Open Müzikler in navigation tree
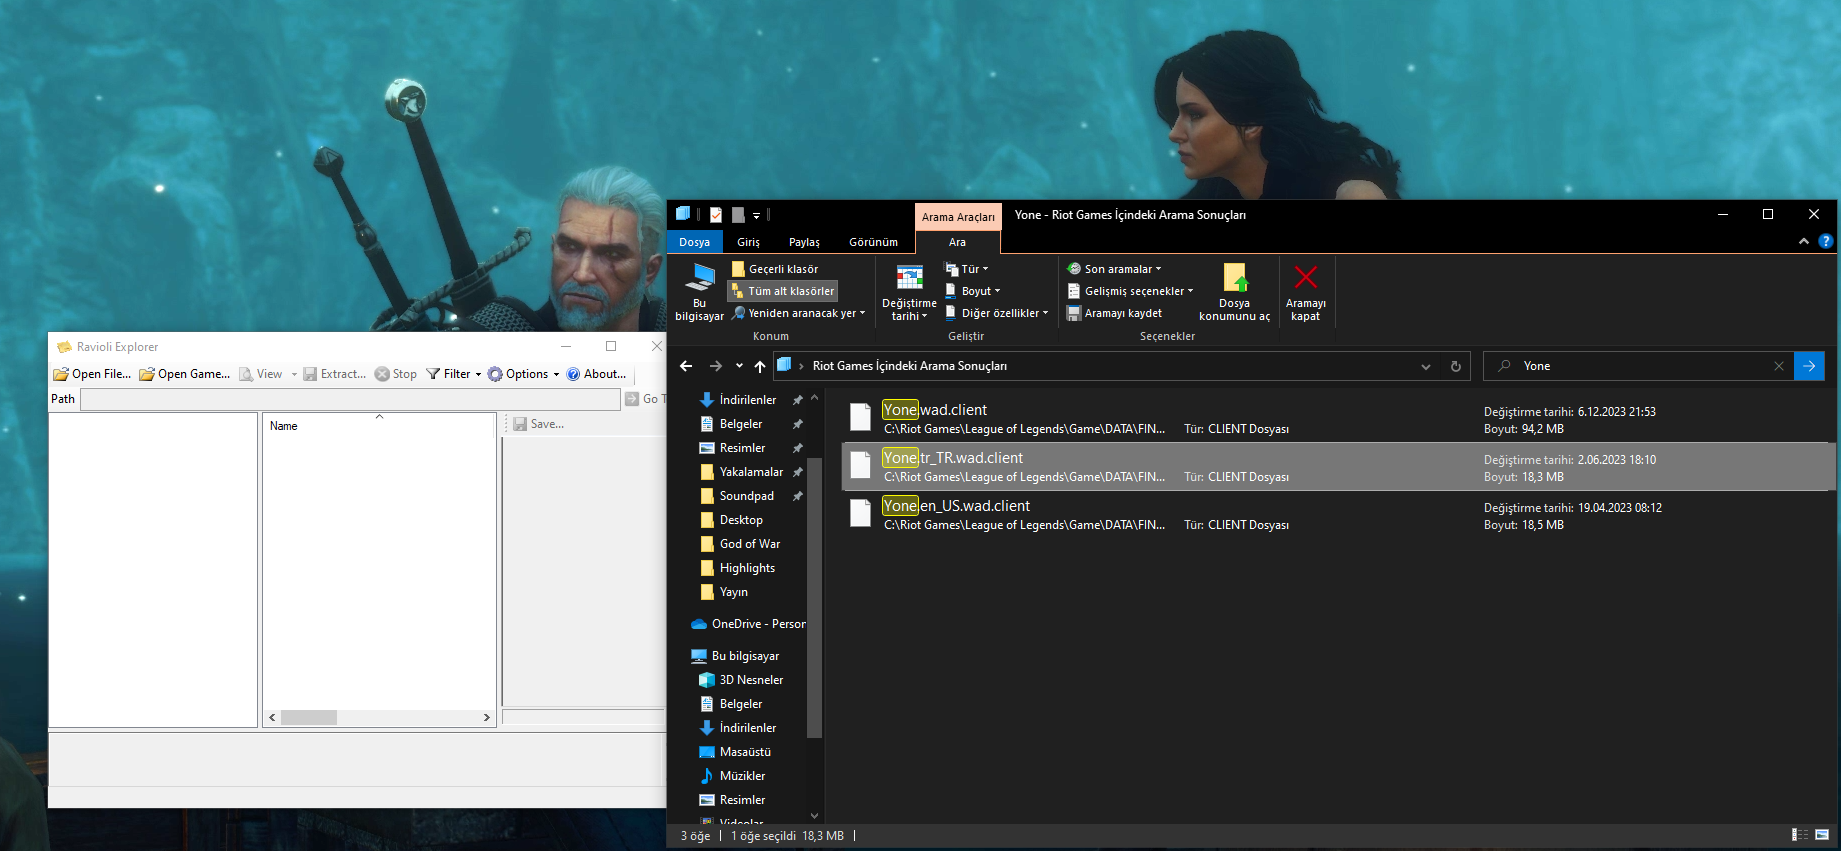The image size is (1841, 851). coord(742,776)
